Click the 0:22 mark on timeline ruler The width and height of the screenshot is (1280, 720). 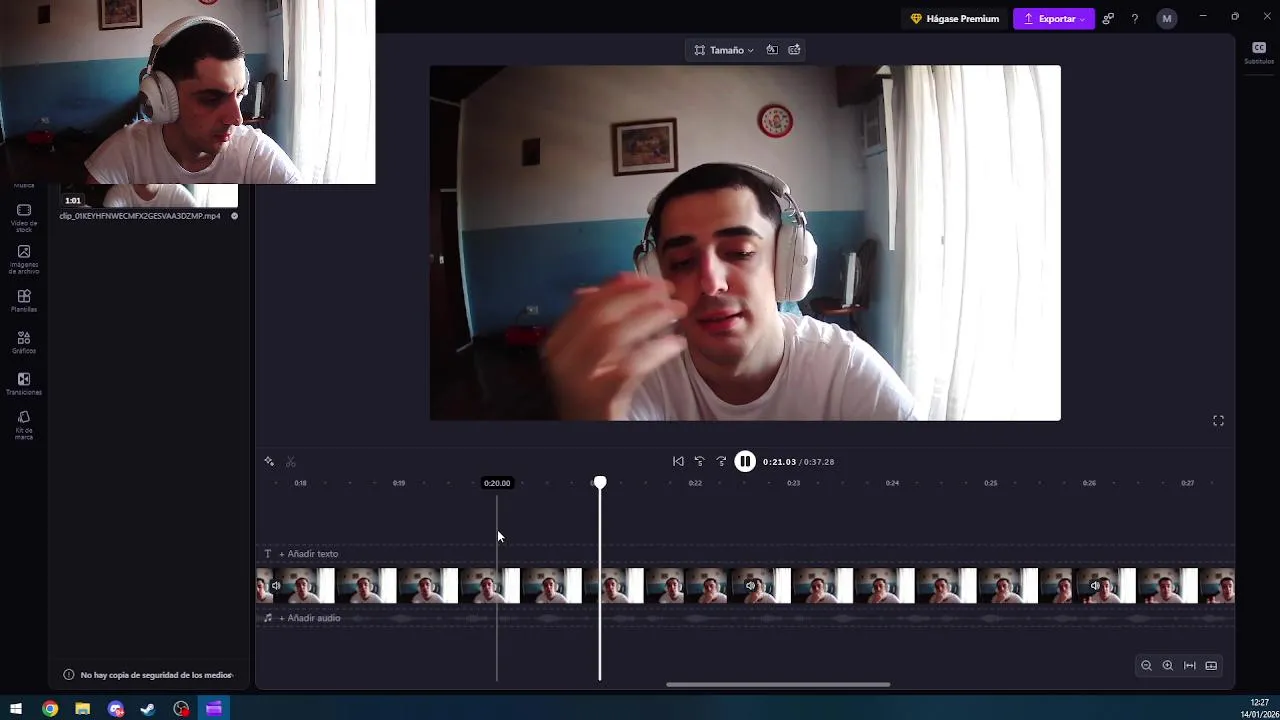(x=695, y=483)
